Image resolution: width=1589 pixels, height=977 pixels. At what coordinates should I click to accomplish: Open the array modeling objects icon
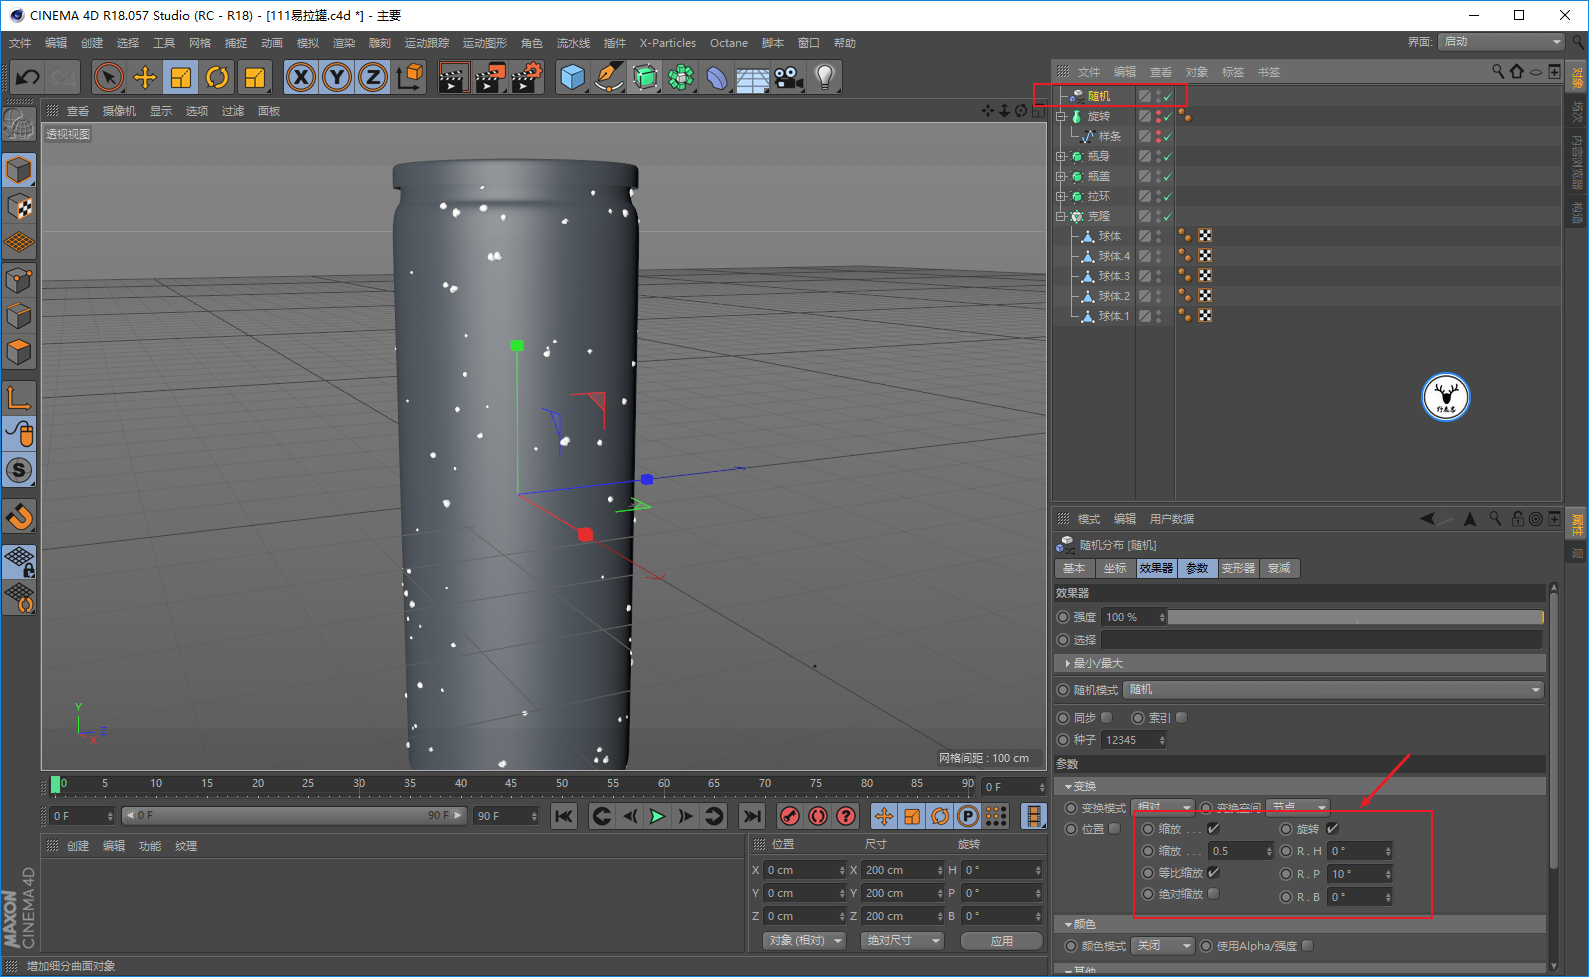tap(681, 77)
